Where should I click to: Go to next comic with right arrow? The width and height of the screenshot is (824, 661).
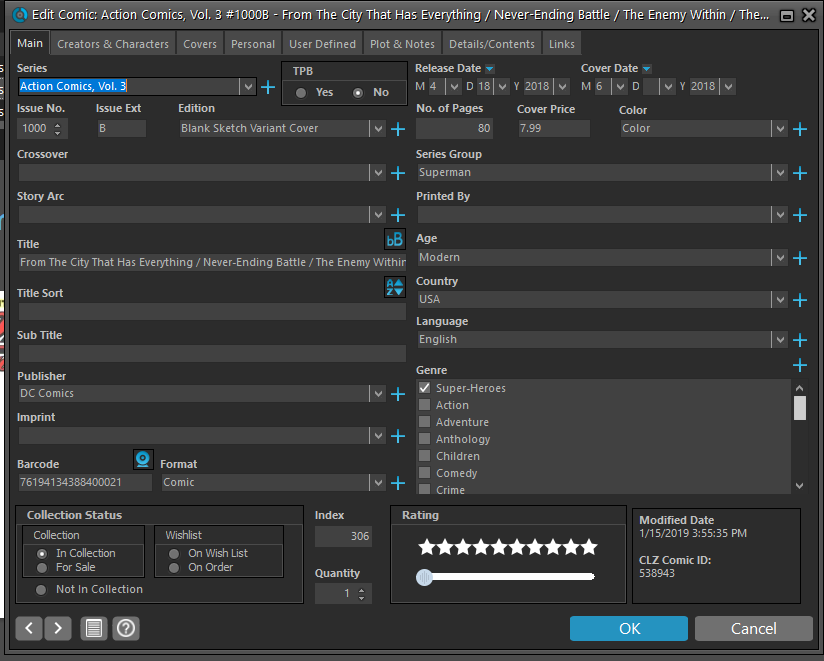[x=58, y=628]
